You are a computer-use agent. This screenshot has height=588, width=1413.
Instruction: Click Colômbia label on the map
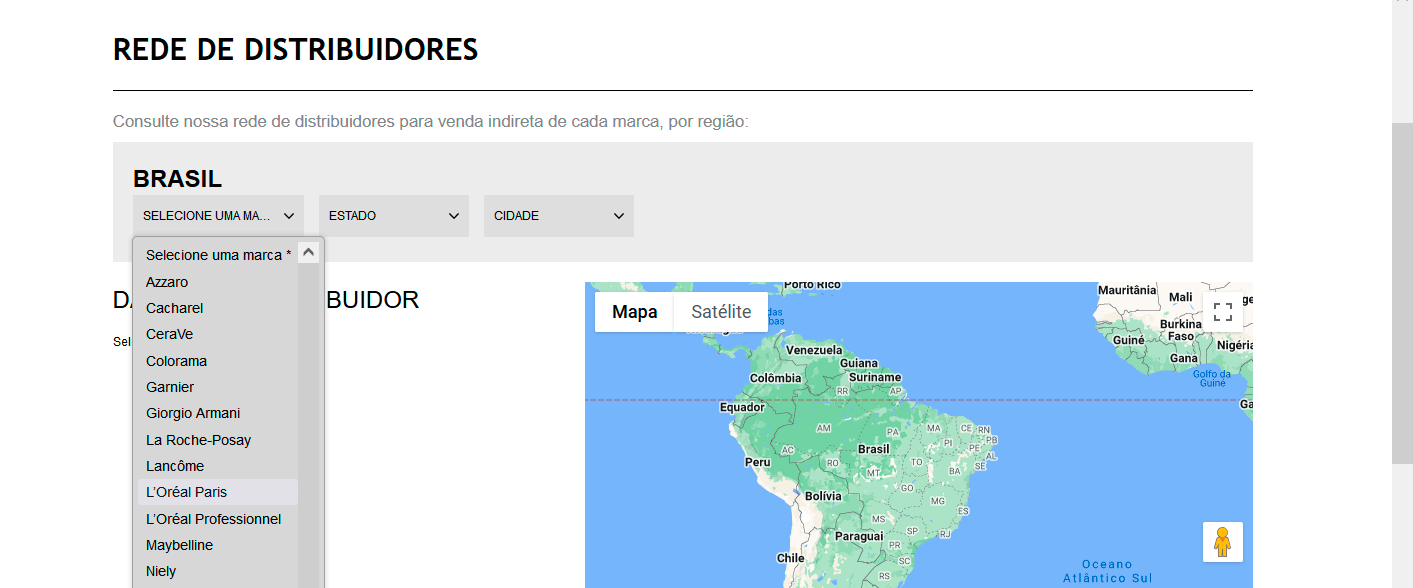(x=776, y=378)
